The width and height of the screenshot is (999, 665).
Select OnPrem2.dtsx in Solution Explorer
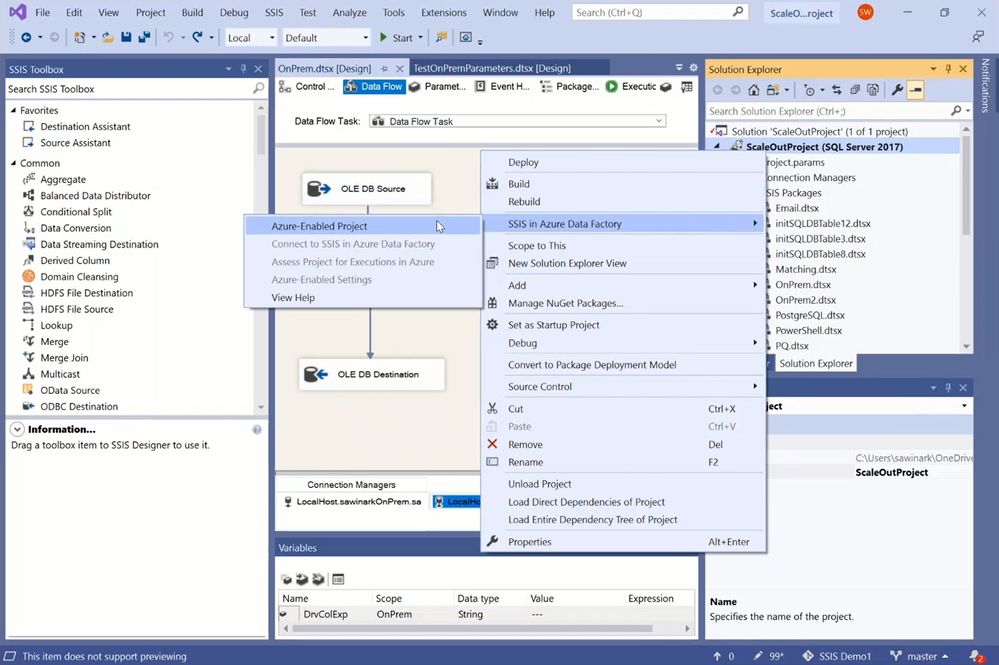pos(805,299)
